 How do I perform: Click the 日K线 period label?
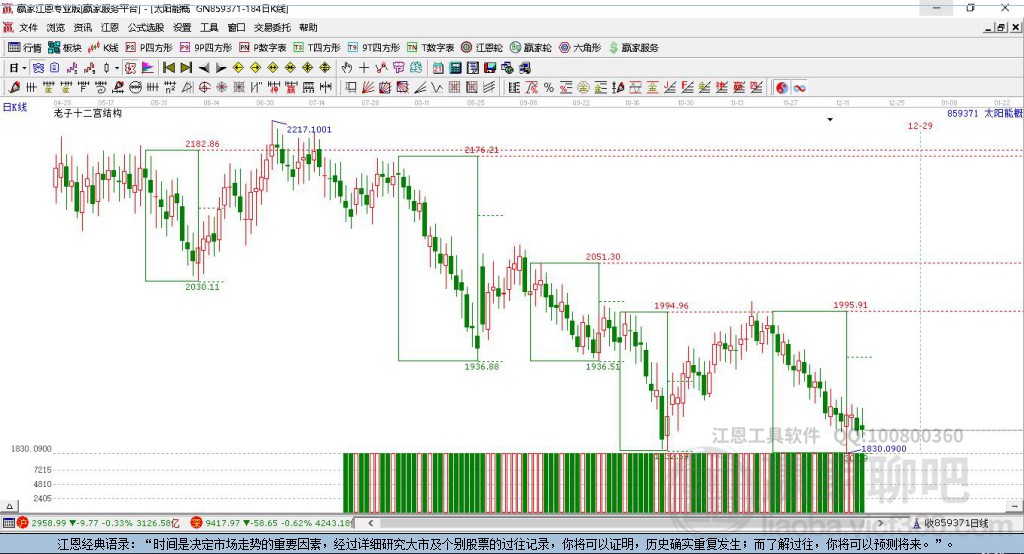[15, 107]
